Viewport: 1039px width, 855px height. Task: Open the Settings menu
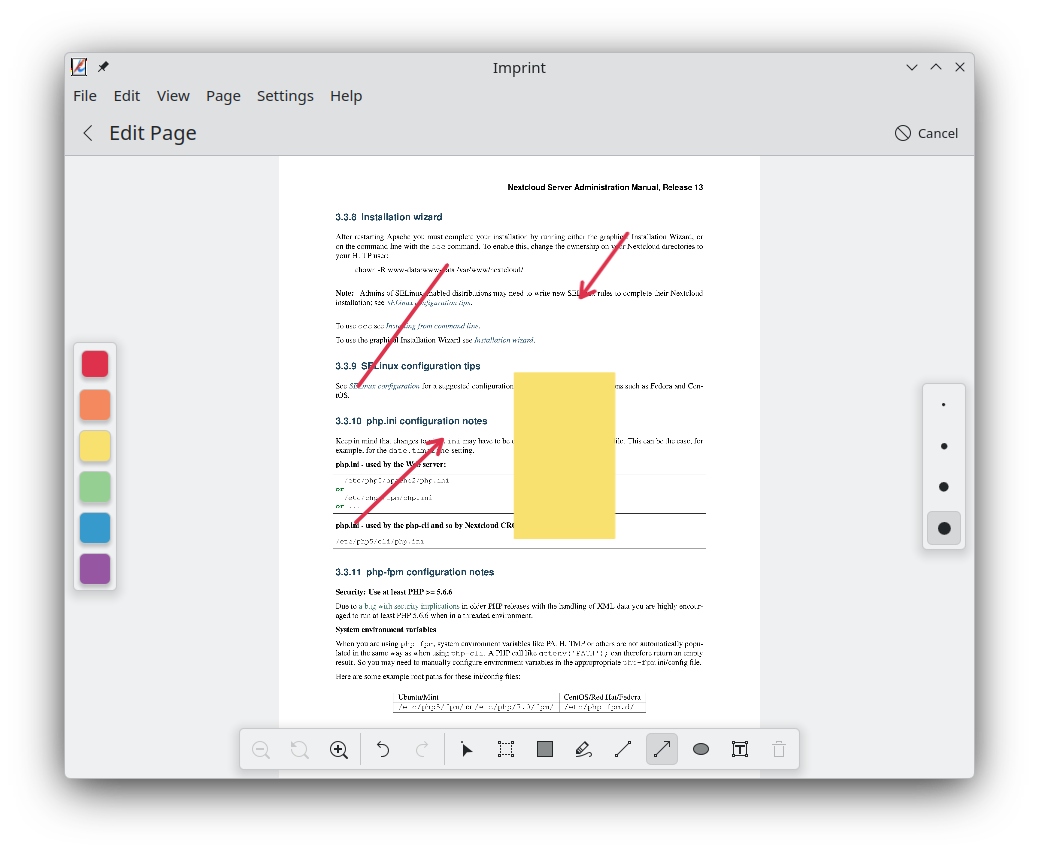click(x=285, y=96)
